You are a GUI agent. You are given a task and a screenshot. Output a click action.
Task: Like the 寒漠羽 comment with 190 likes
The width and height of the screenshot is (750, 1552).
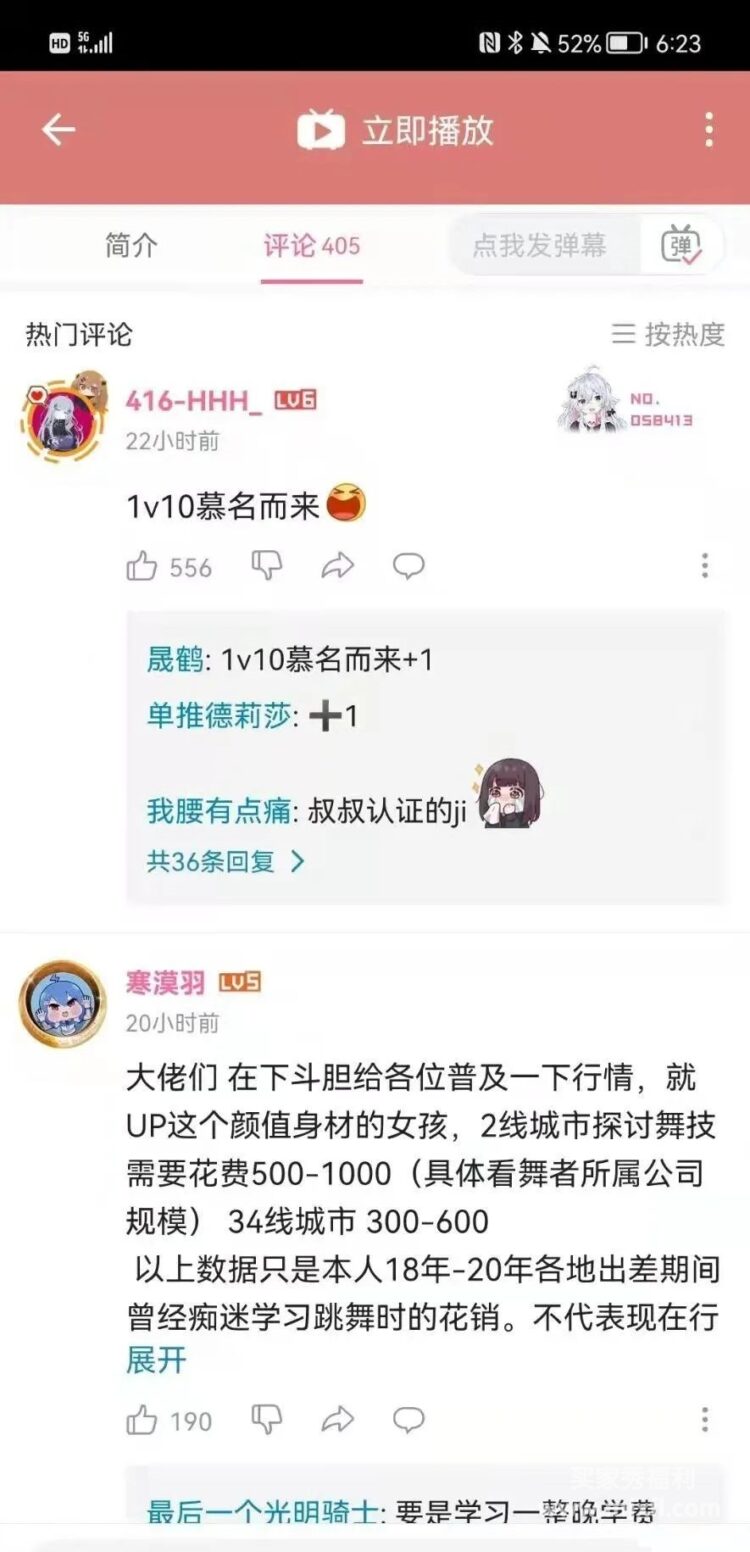point(168,1420)
